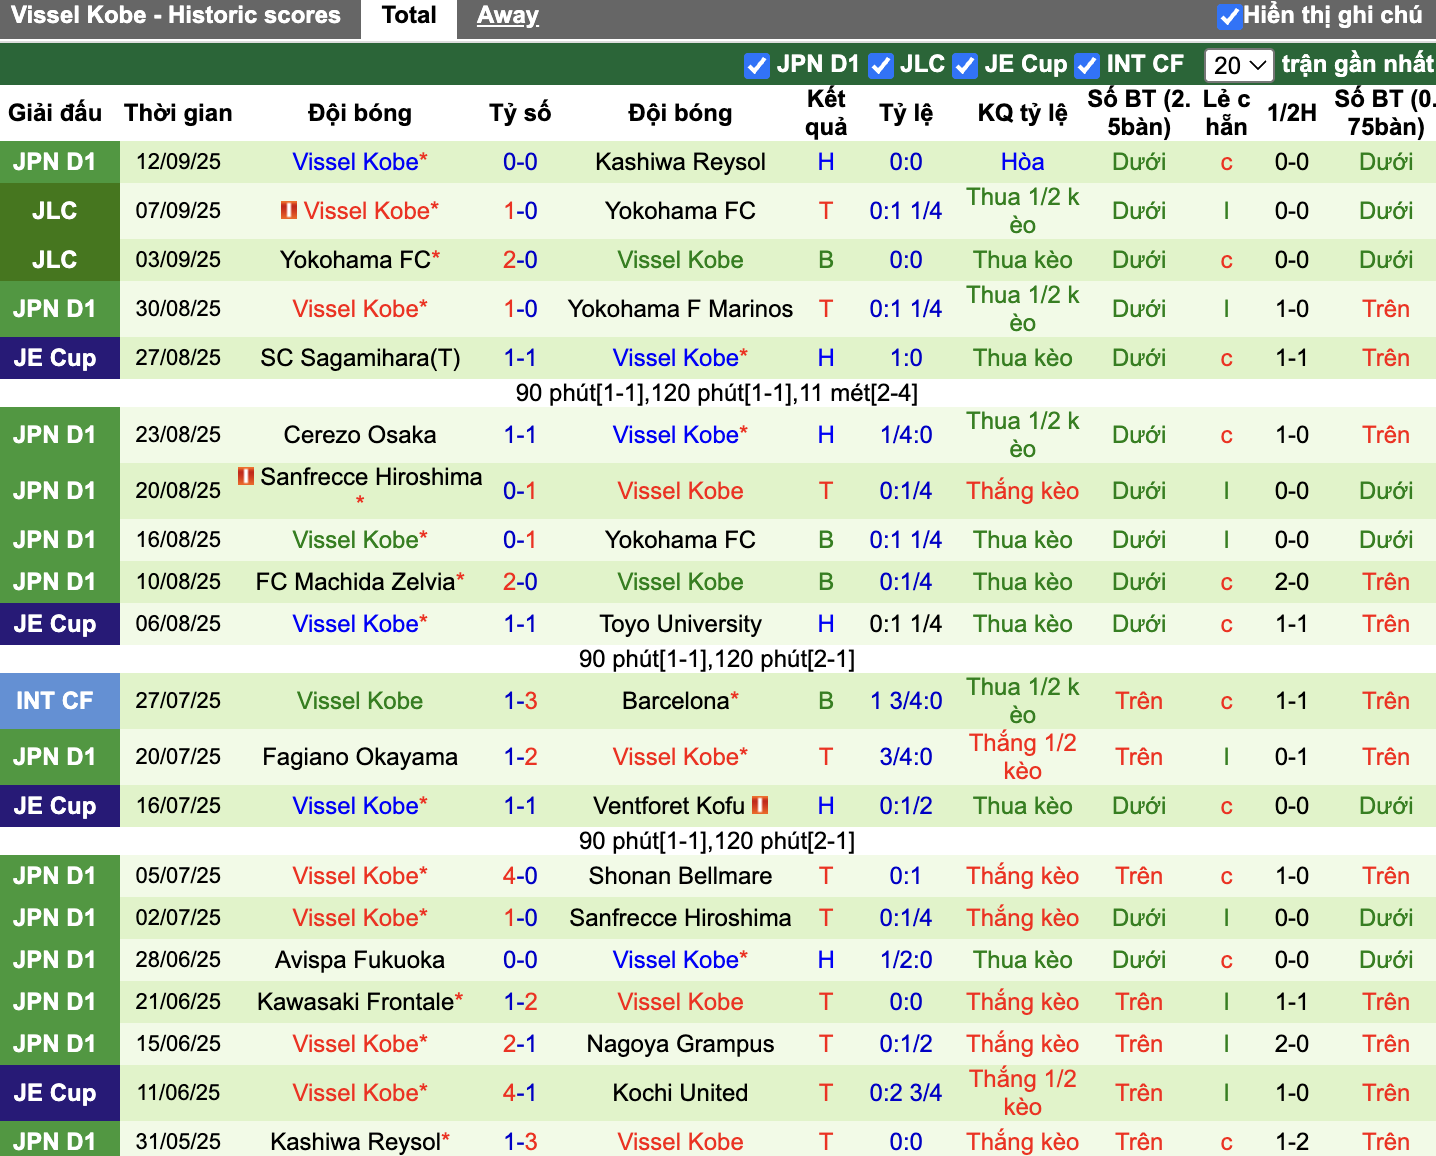This screenshot has height=1156, width=1436.
Task: Click Kashiwa Reysol on 31/05/25 row
Action: 355,1142
